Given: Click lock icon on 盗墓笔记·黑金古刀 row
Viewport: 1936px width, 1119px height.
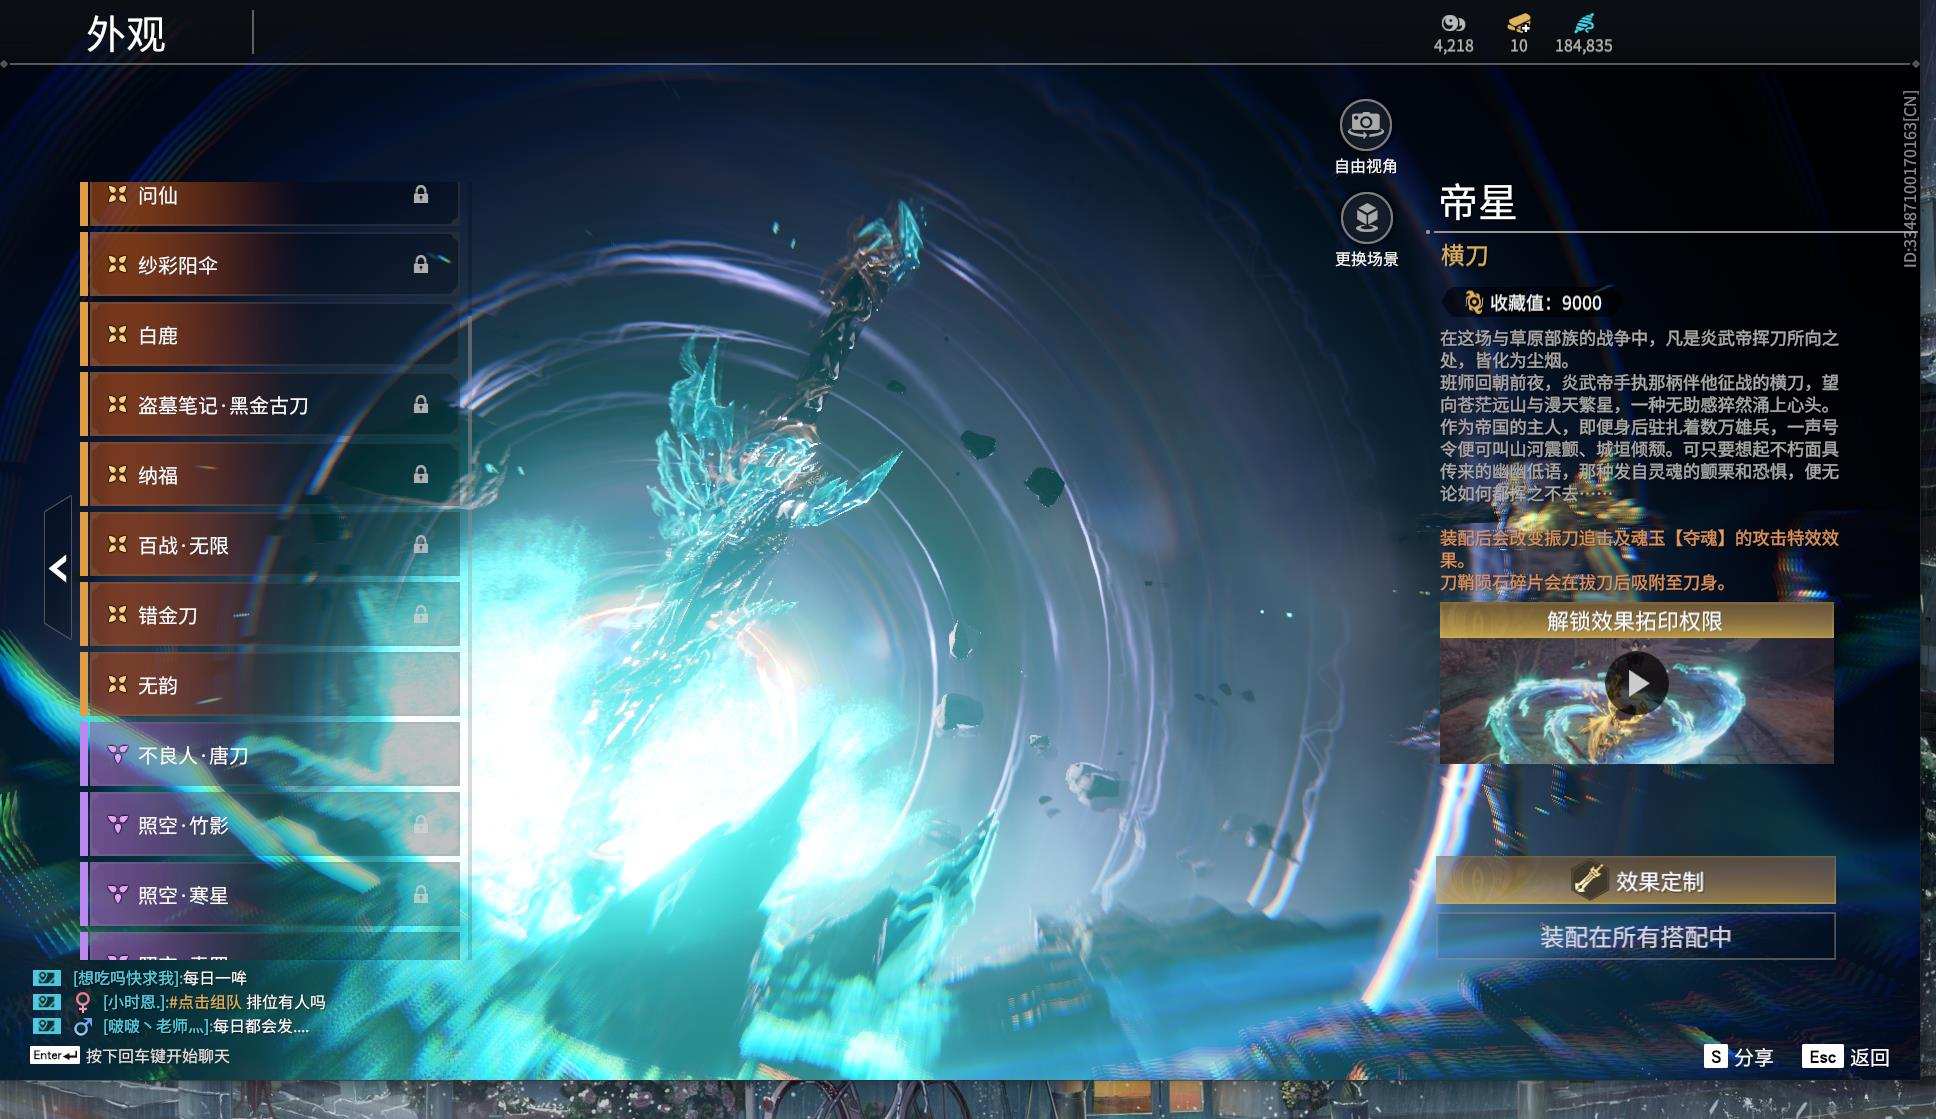Looking at the screenshot, I should [x=421, y=404].
